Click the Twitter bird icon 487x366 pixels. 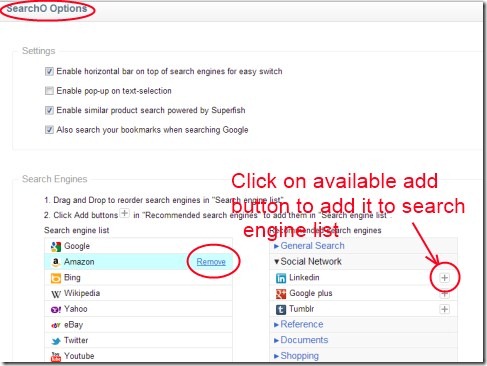(56, 341)
